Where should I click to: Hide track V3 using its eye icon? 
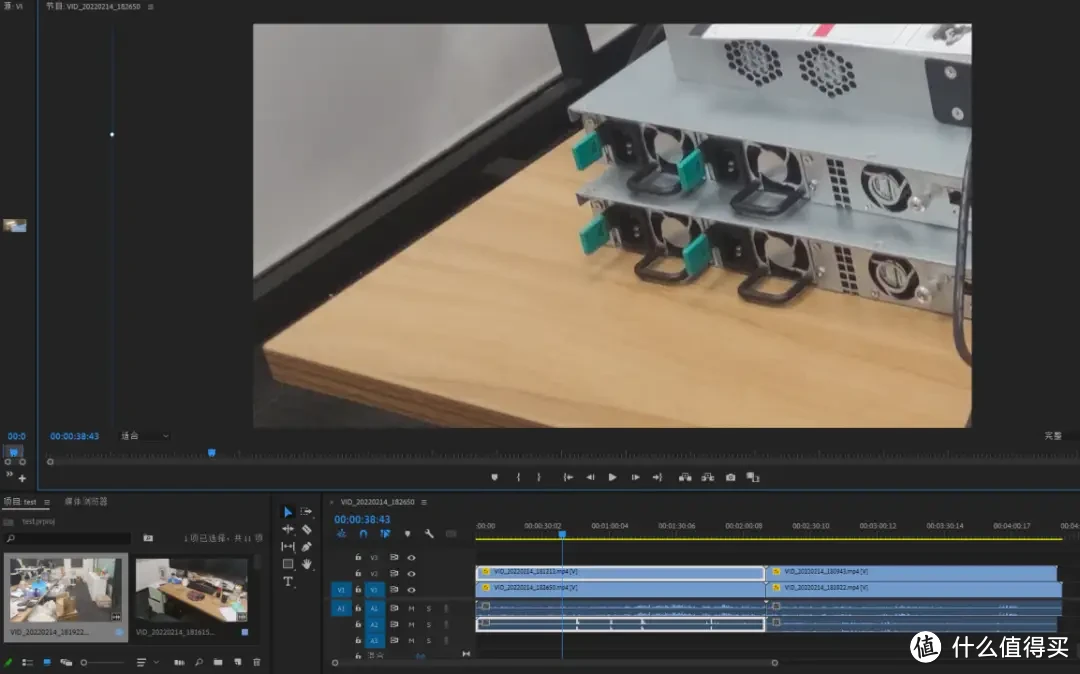pos(411,557)
